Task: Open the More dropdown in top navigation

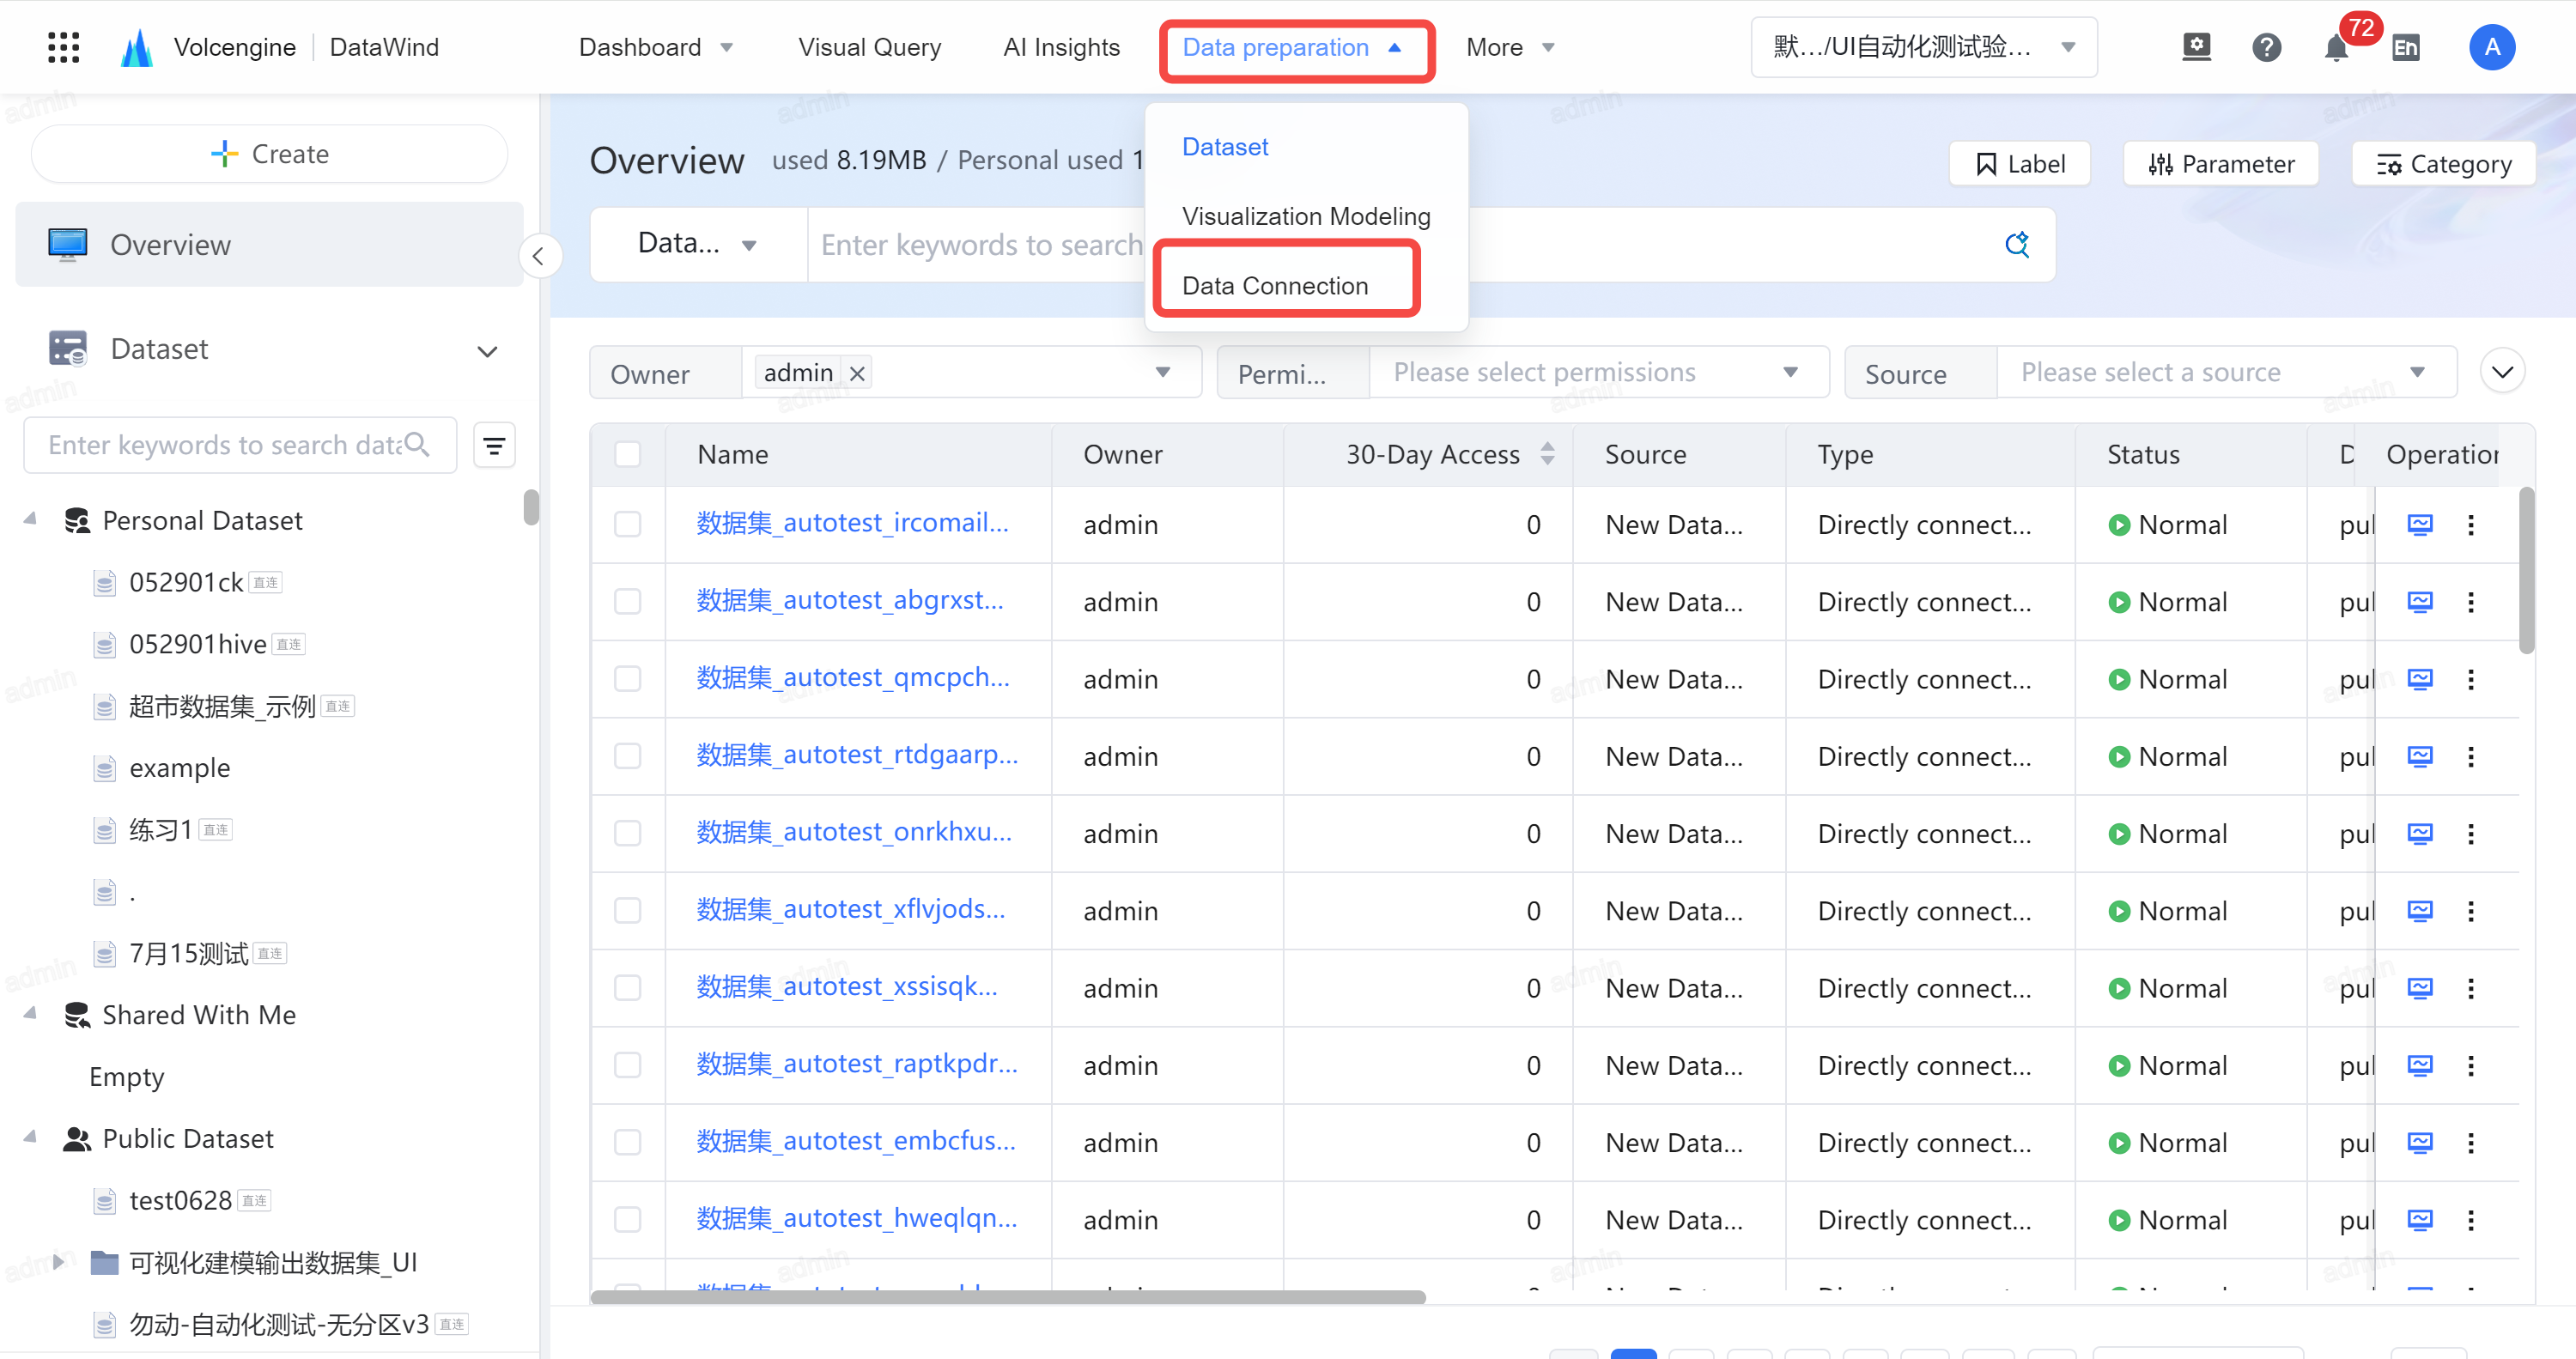Action: (1510, 47)
